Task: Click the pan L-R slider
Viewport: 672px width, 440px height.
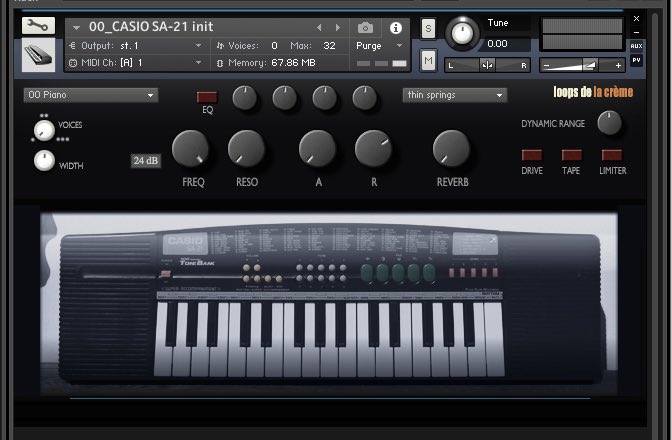Action: pyautogui.click(x=487, y=65)
